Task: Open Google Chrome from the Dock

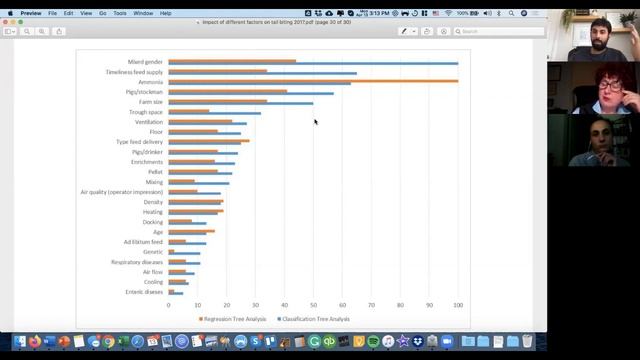Action: point(108,341)
